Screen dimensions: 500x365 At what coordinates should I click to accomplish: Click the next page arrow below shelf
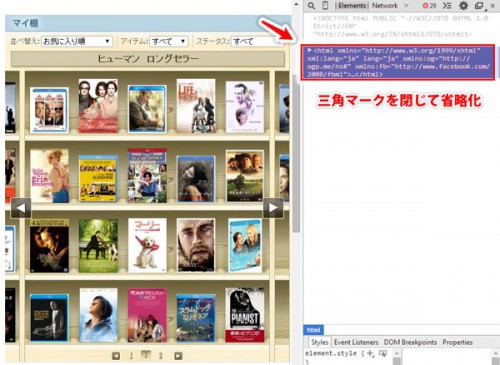tap(178, 356)
